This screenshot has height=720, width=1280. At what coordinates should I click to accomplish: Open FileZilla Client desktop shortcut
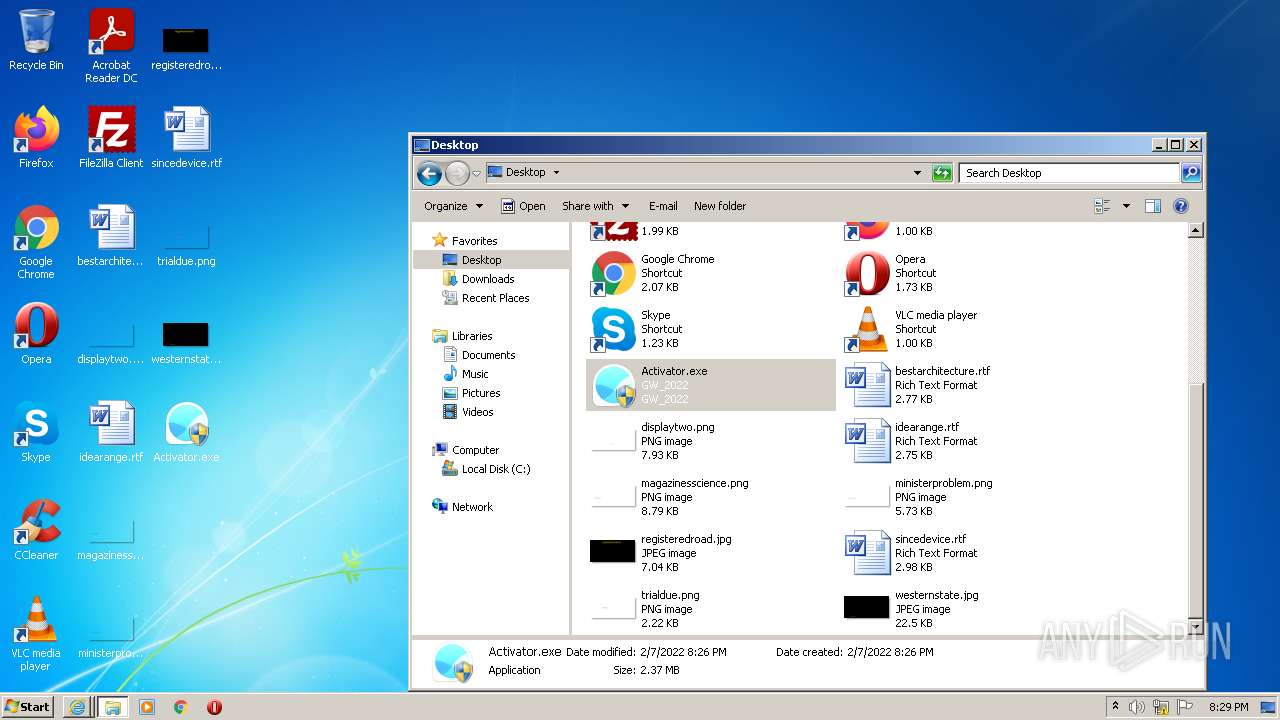pos(111,138)
